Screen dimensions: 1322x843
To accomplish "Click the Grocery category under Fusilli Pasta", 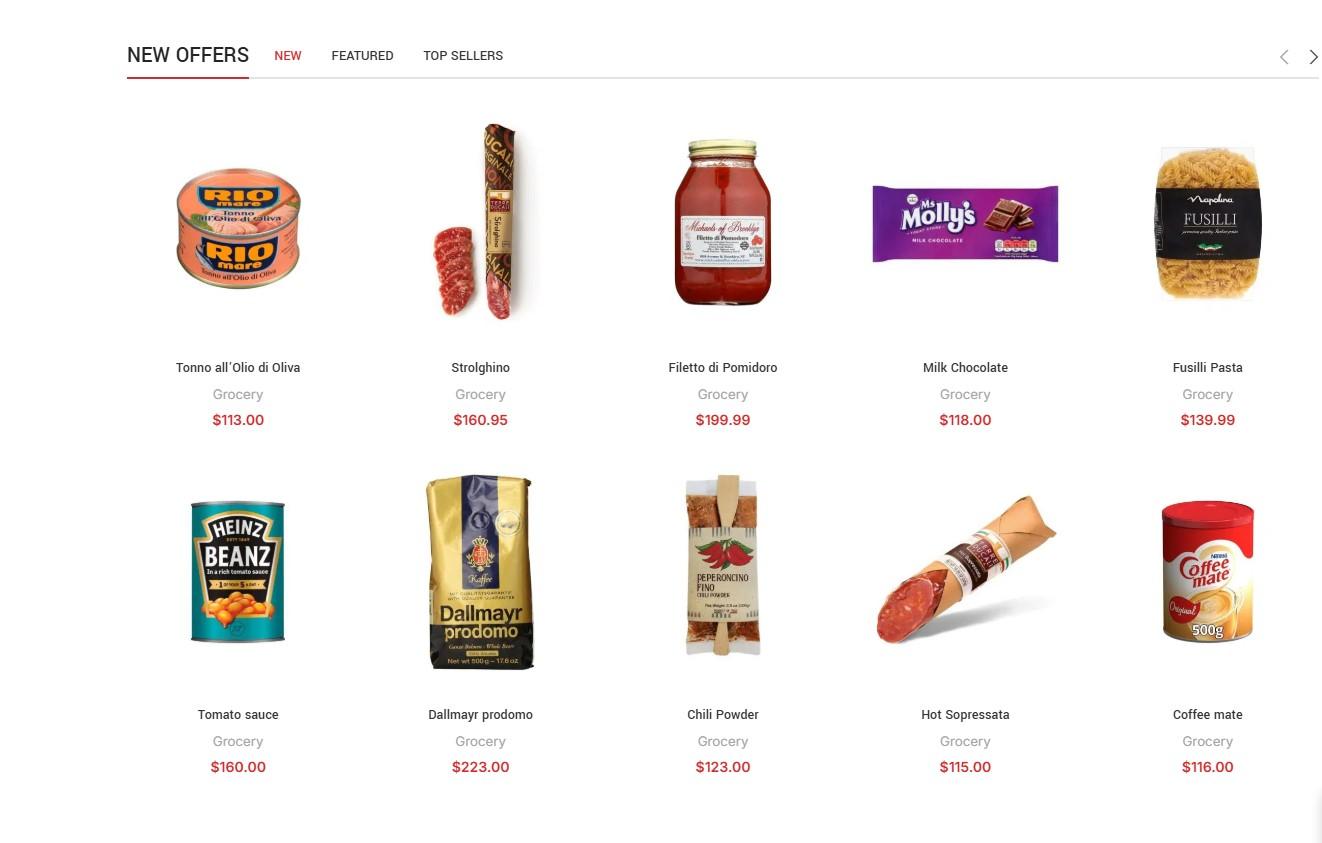I will pos(1207,395).
